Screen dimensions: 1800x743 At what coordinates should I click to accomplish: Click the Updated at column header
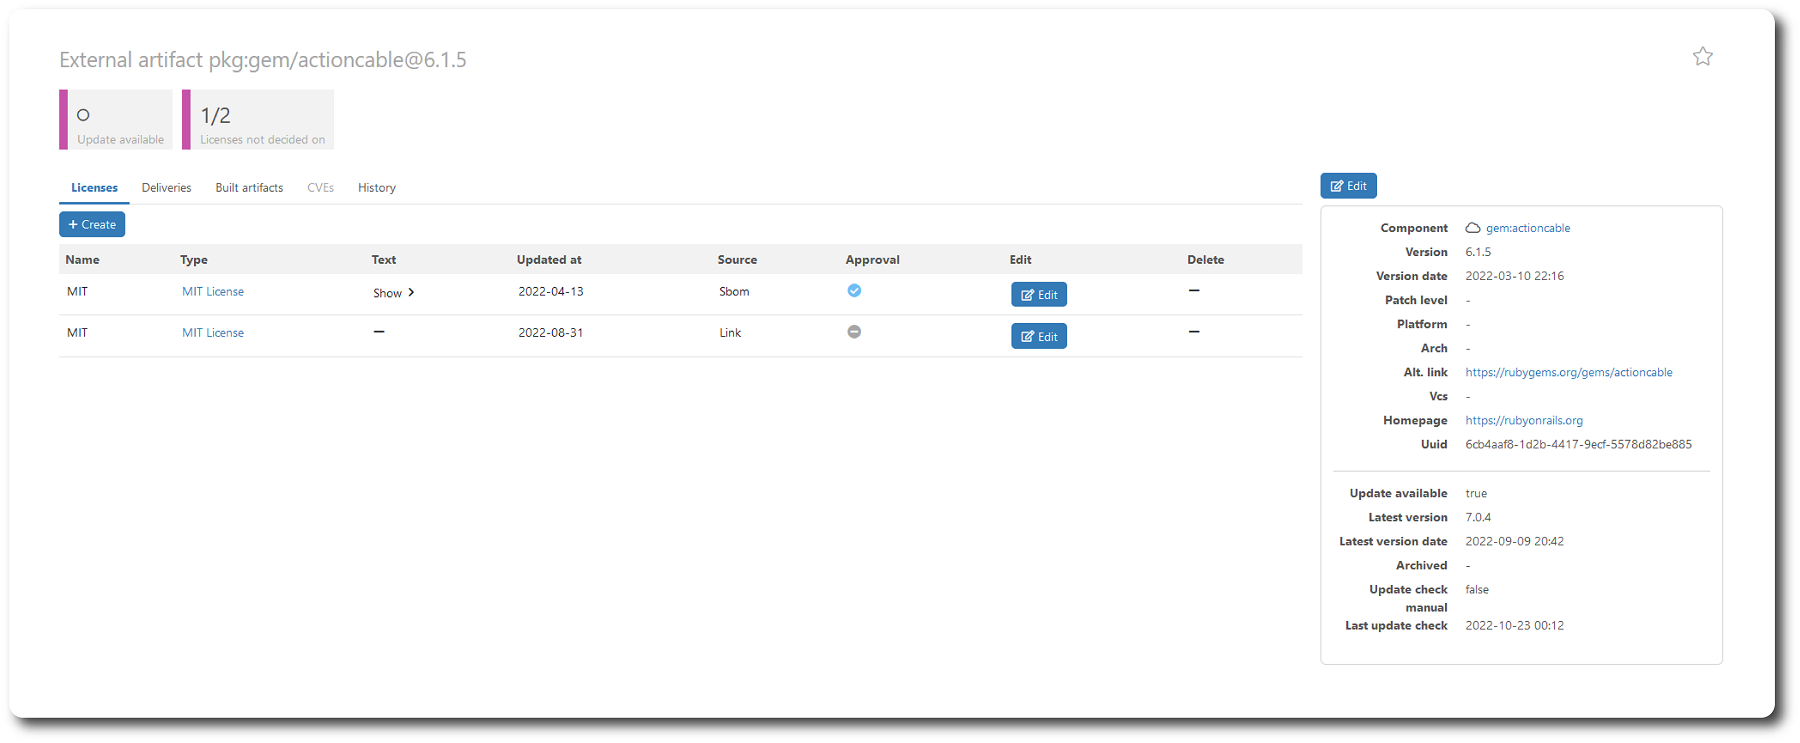point(549,260)
